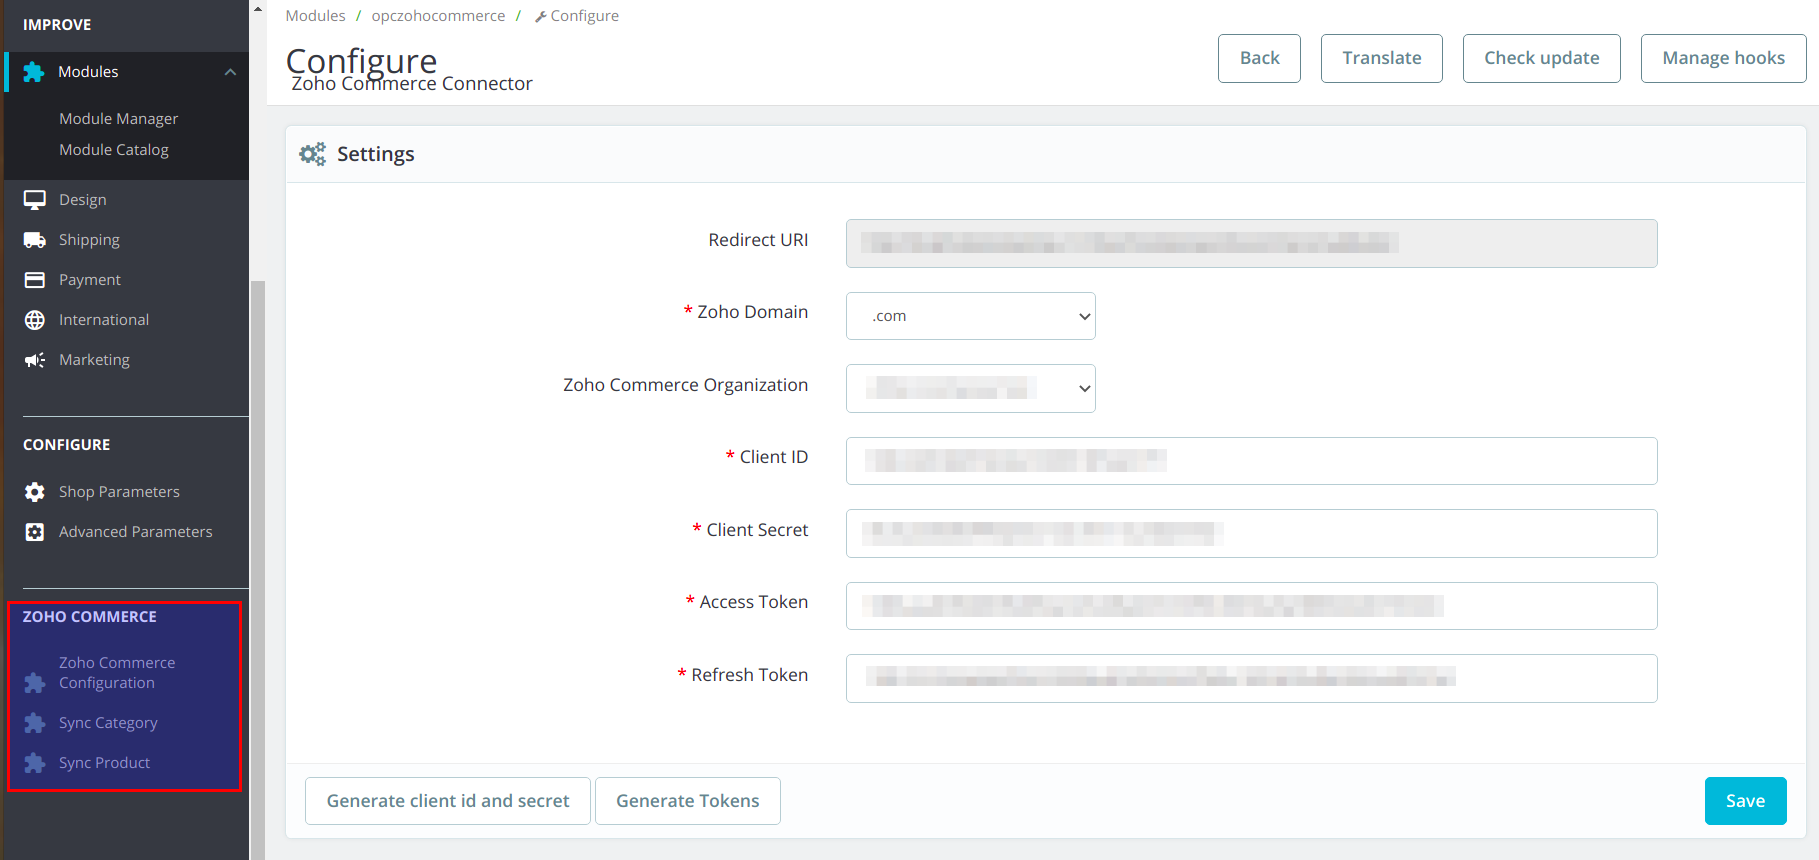Open Sync Product page
Screen dimensions: 1819x860
pos(104,763)
